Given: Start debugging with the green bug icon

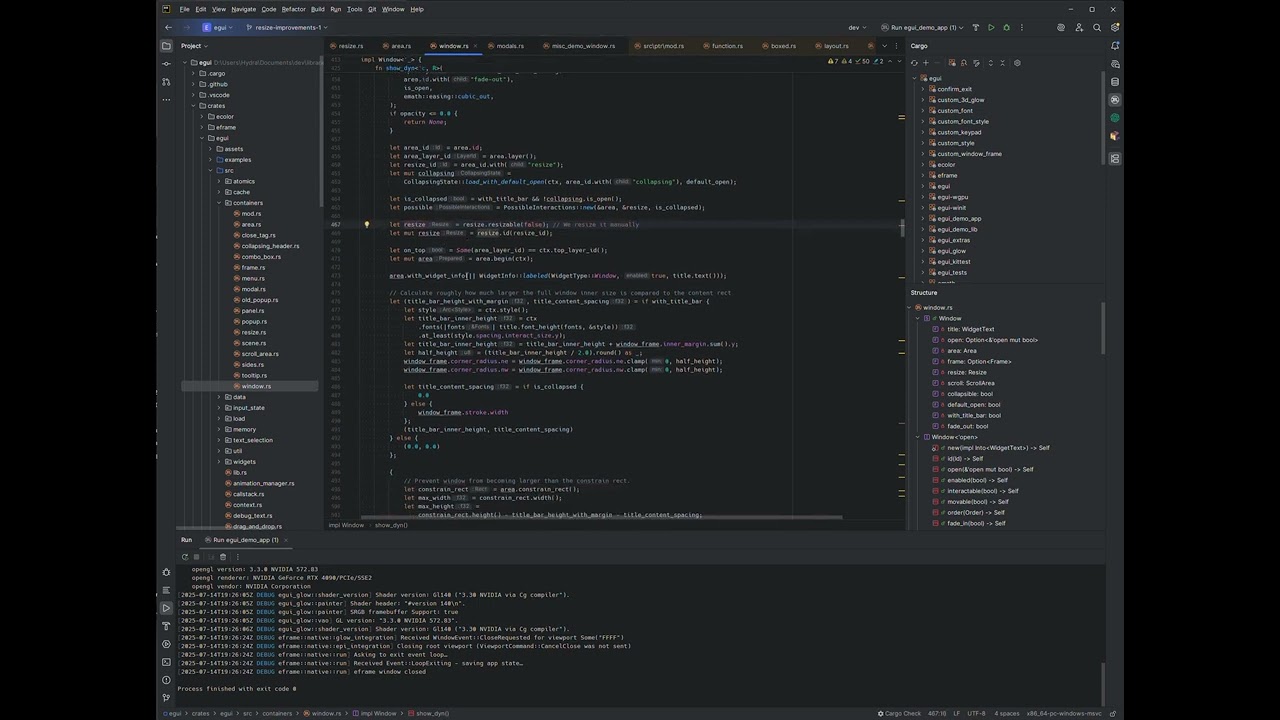Looking at the screenshot, I should pos(1008,28).
